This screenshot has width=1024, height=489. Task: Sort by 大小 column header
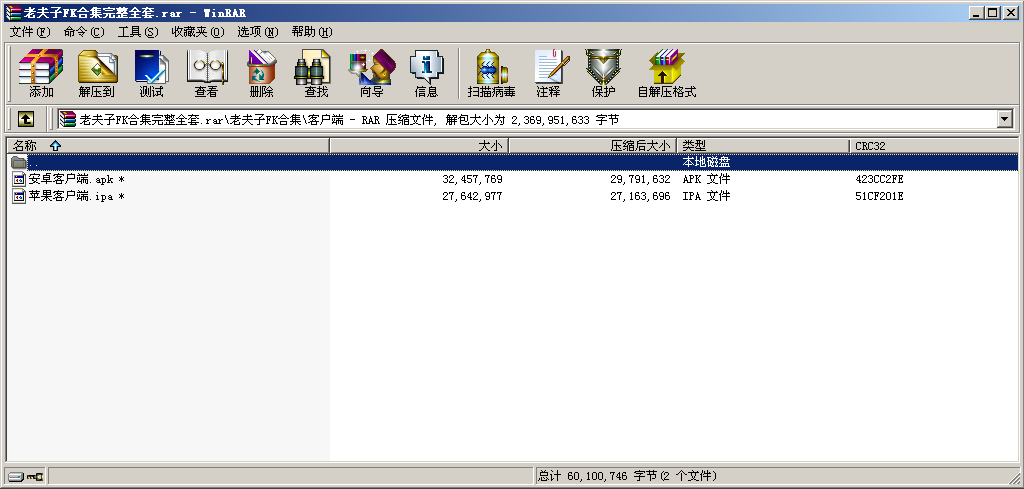pyautogui.click(x=419, y=146)
